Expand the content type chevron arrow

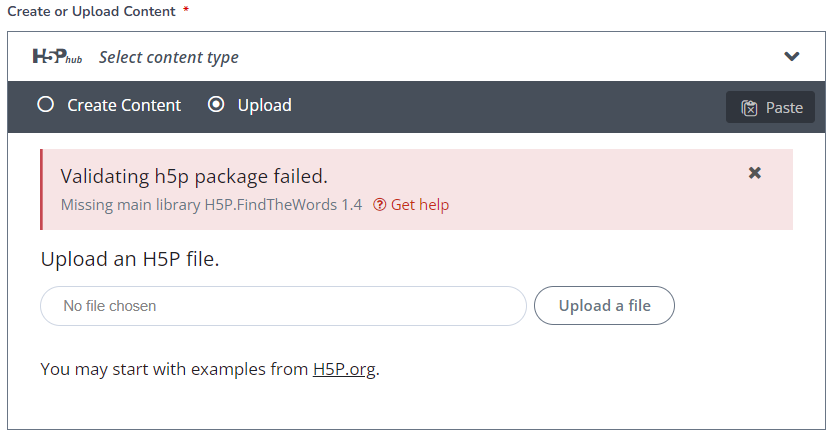coord(791,56)
